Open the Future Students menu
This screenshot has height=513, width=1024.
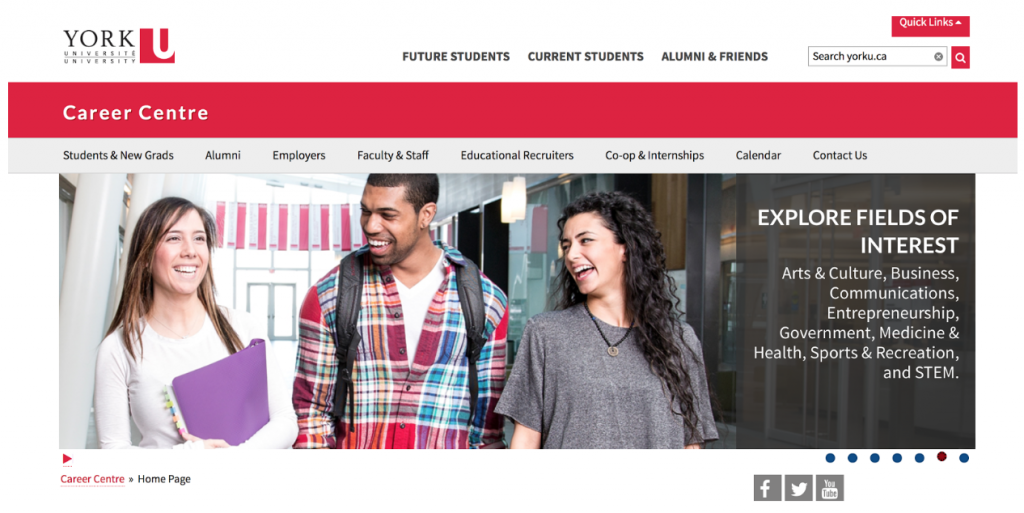point(456,57)
